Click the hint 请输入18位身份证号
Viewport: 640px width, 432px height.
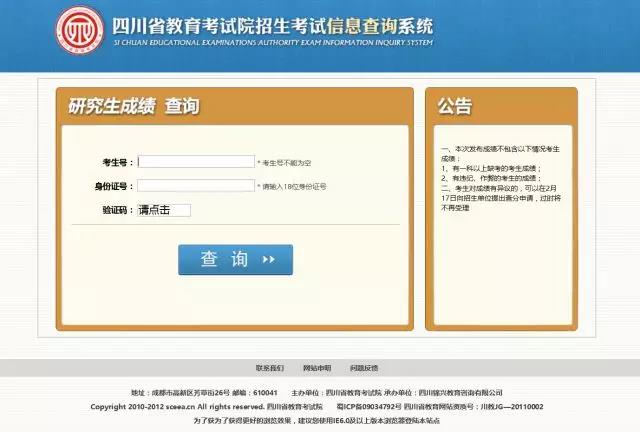click(294, 186)
